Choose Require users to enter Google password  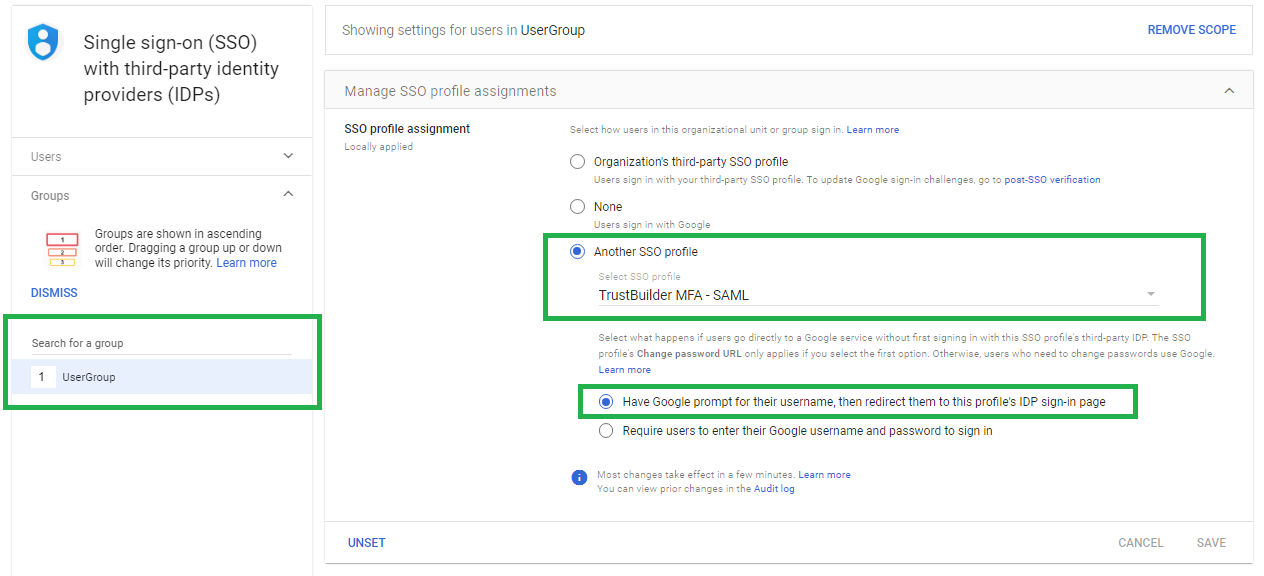pyautogui.click(x=606, y=431)
